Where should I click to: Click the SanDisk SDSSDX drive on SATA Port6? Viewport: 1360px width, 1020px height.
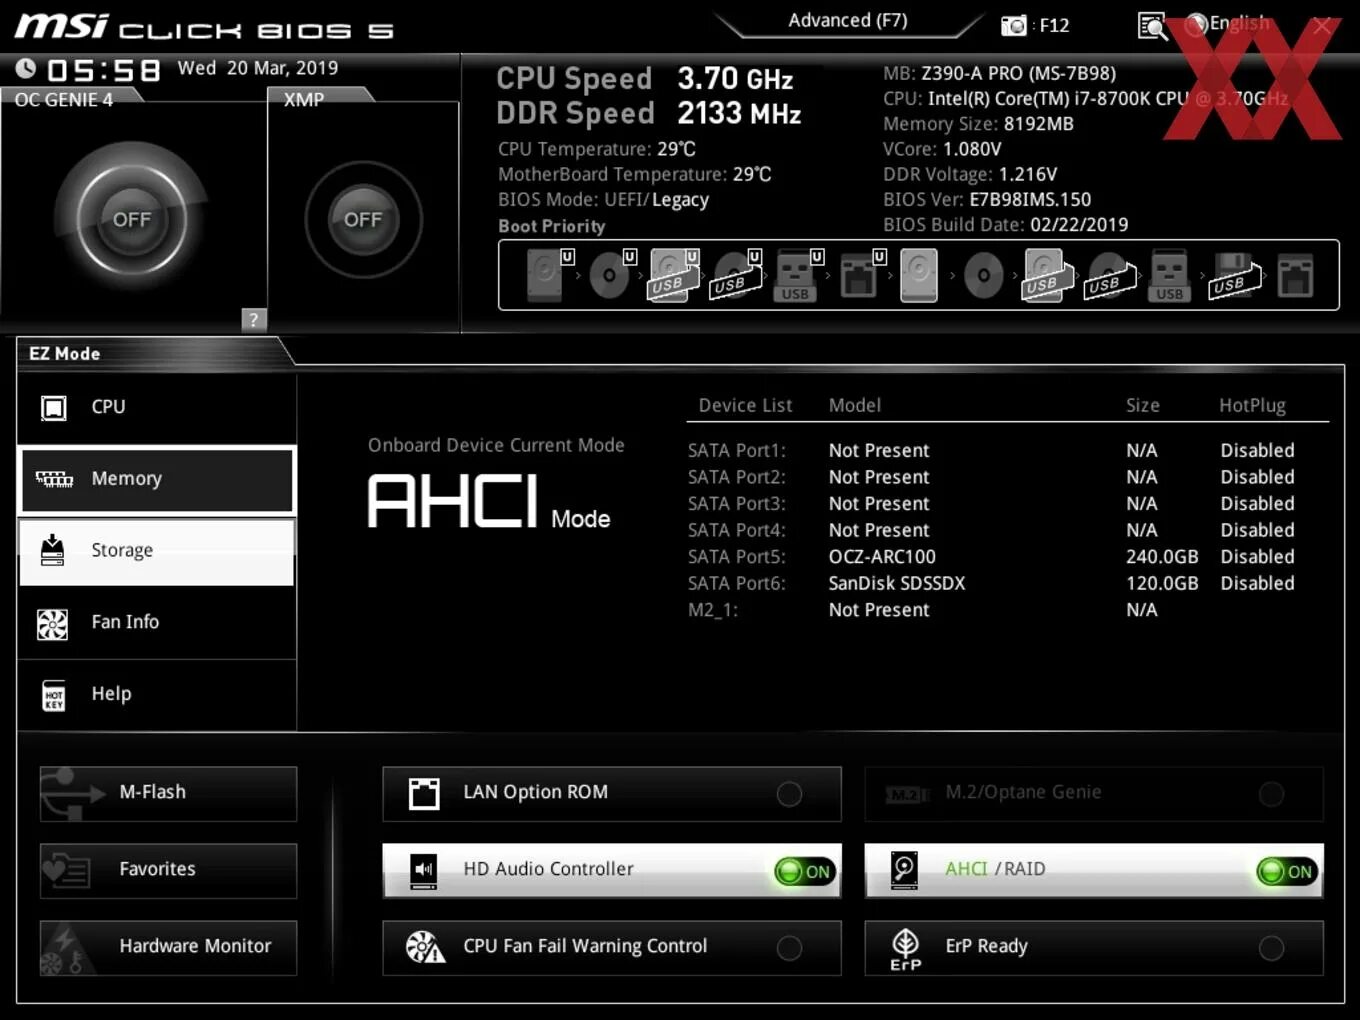[897, 583]
